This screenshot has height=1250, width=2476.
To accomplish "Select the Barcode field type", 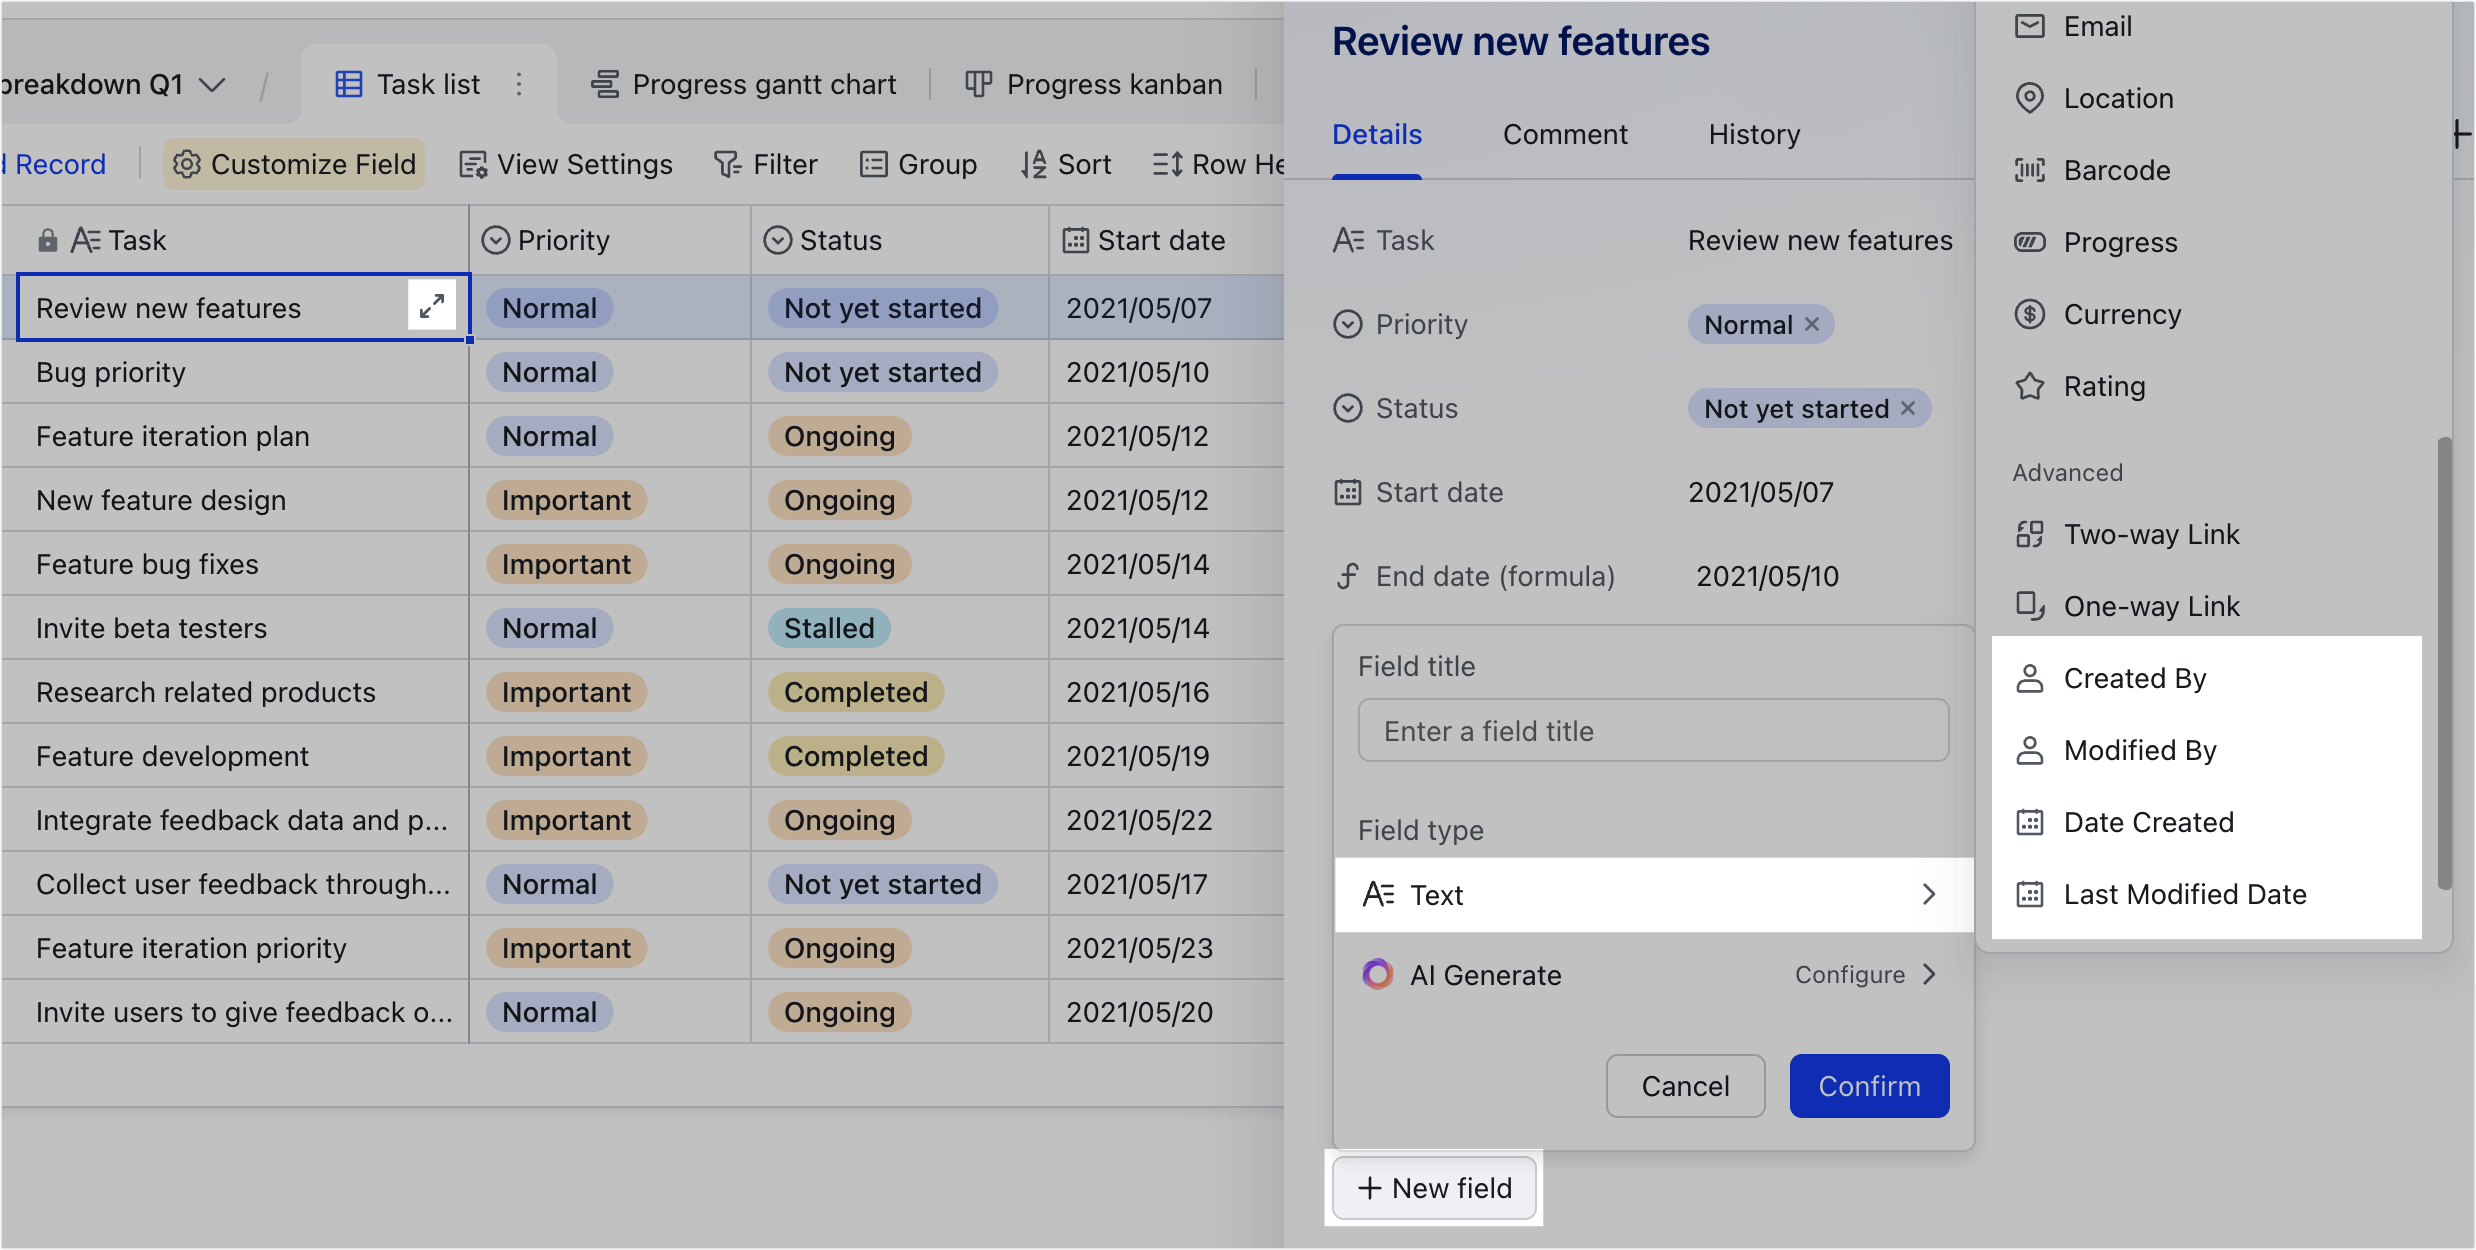I will [x=2116, y=170].
